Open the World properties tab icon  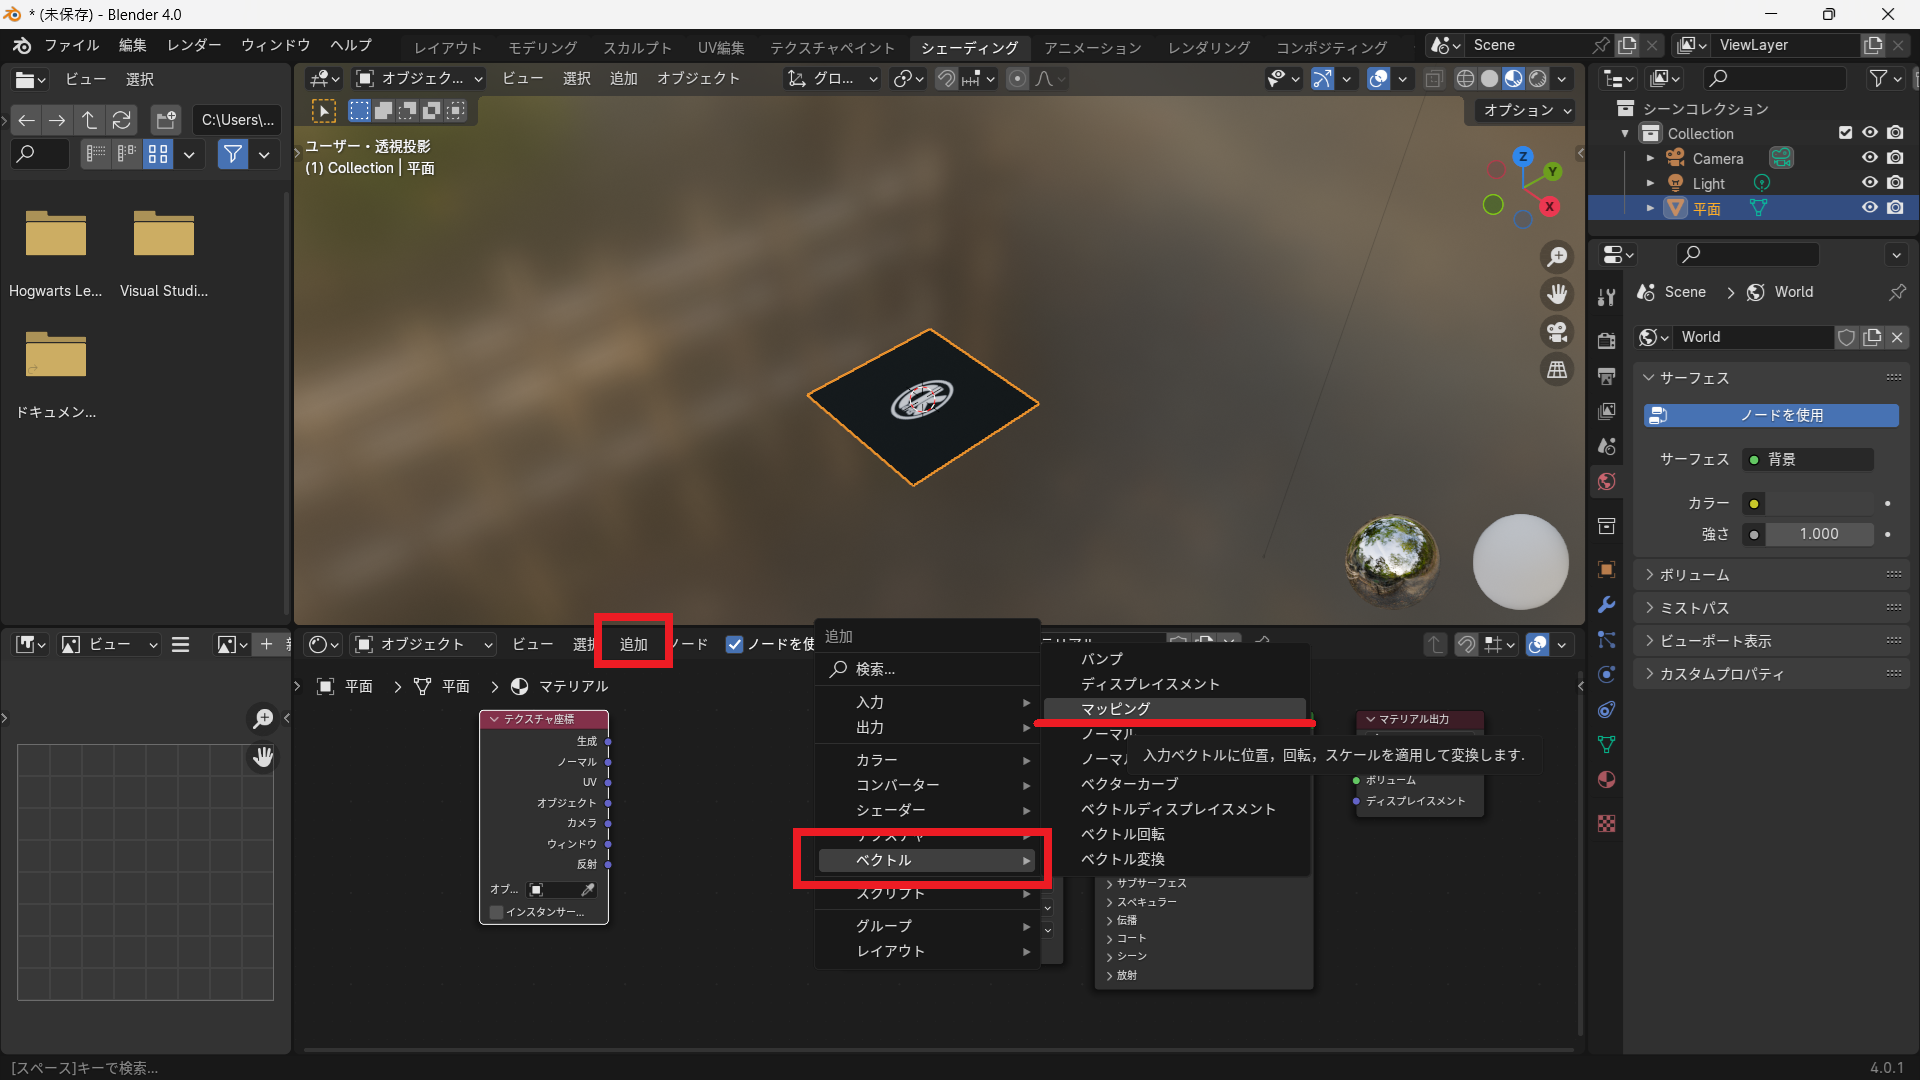1607,482
